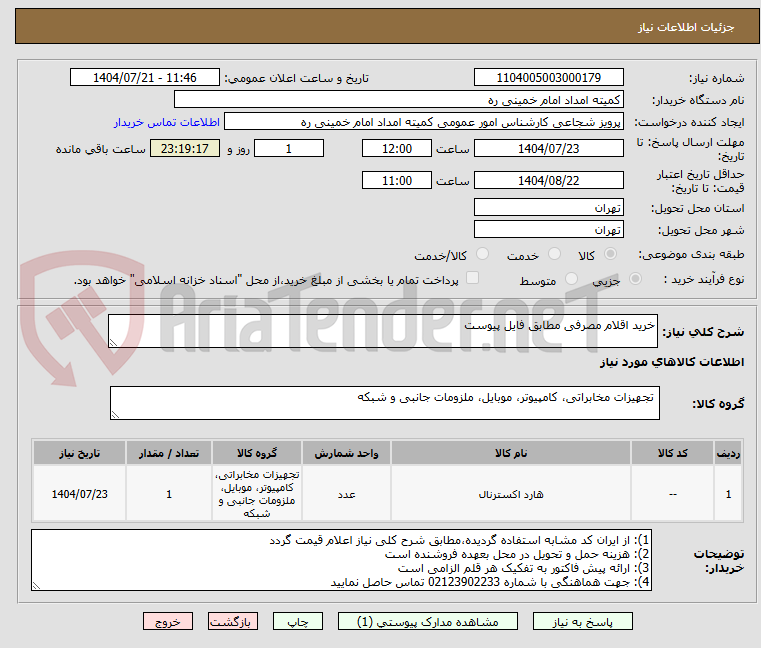Click the remaining time 23:19:17 field
This screenshot has width=761, height=648.
pyautogui.click(x=184, y=149)
